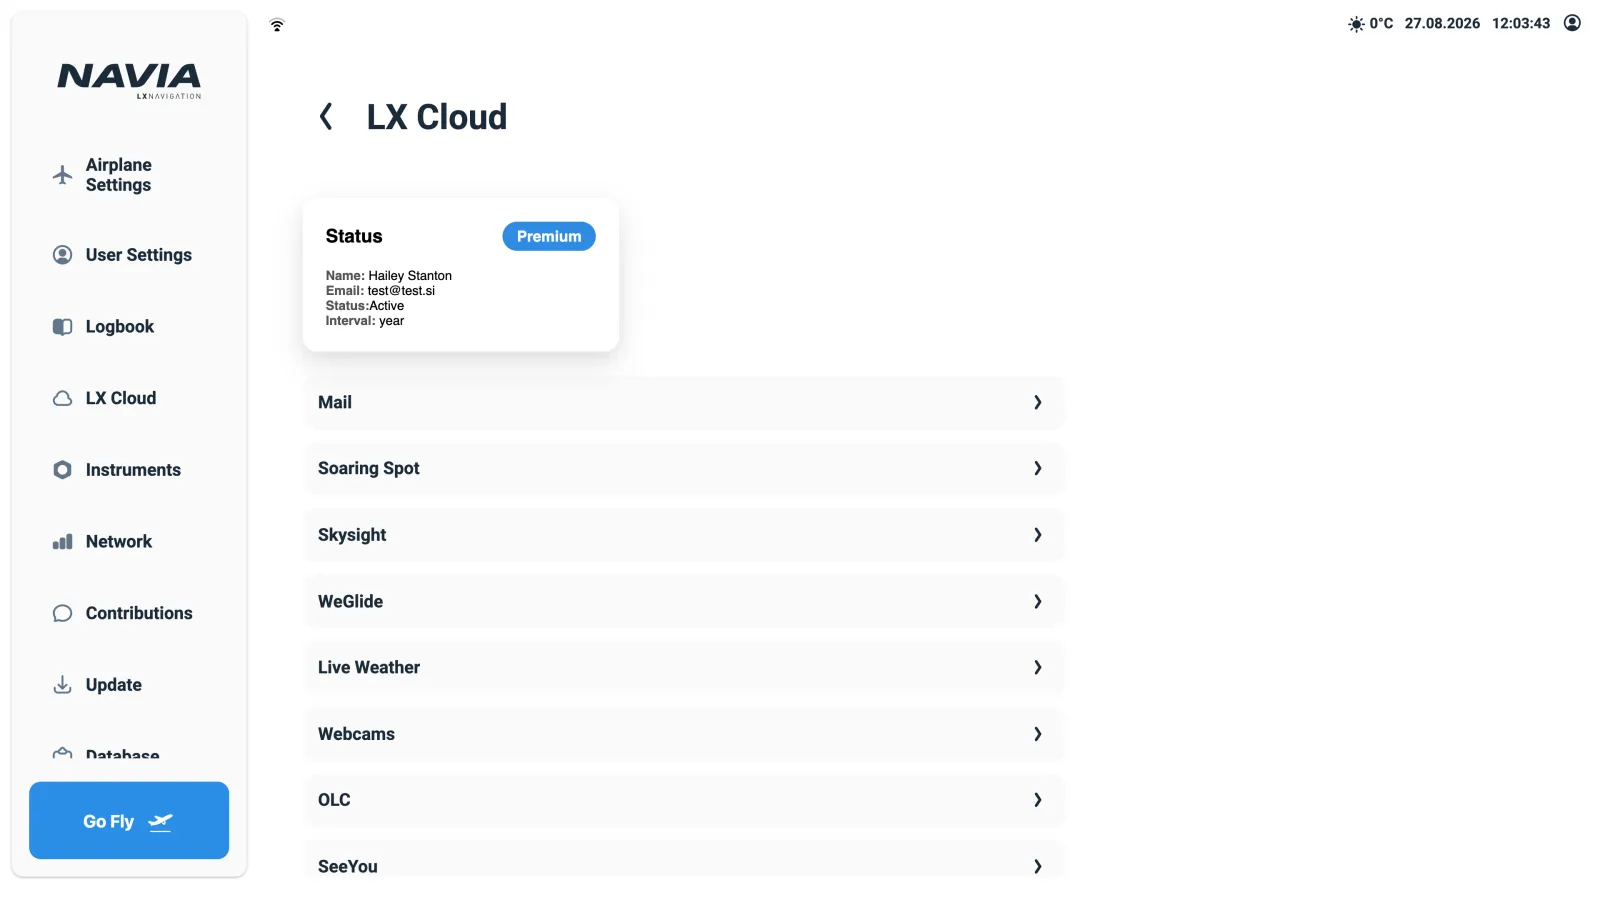Expand the Webcams row chevron

tap(1037, 734)
